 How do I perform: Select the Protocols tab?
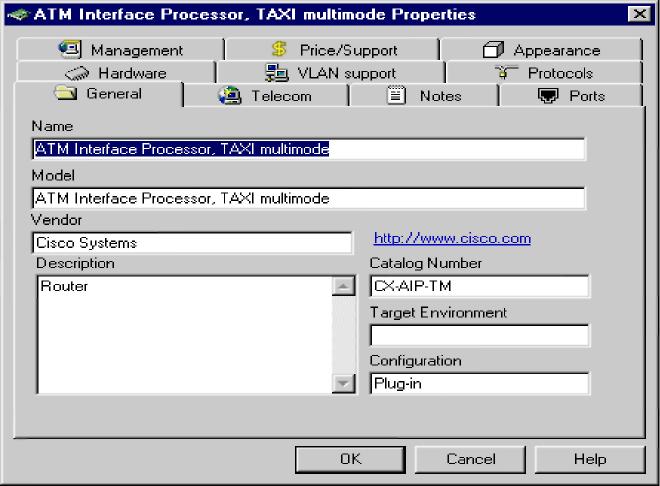pos(544,73)
